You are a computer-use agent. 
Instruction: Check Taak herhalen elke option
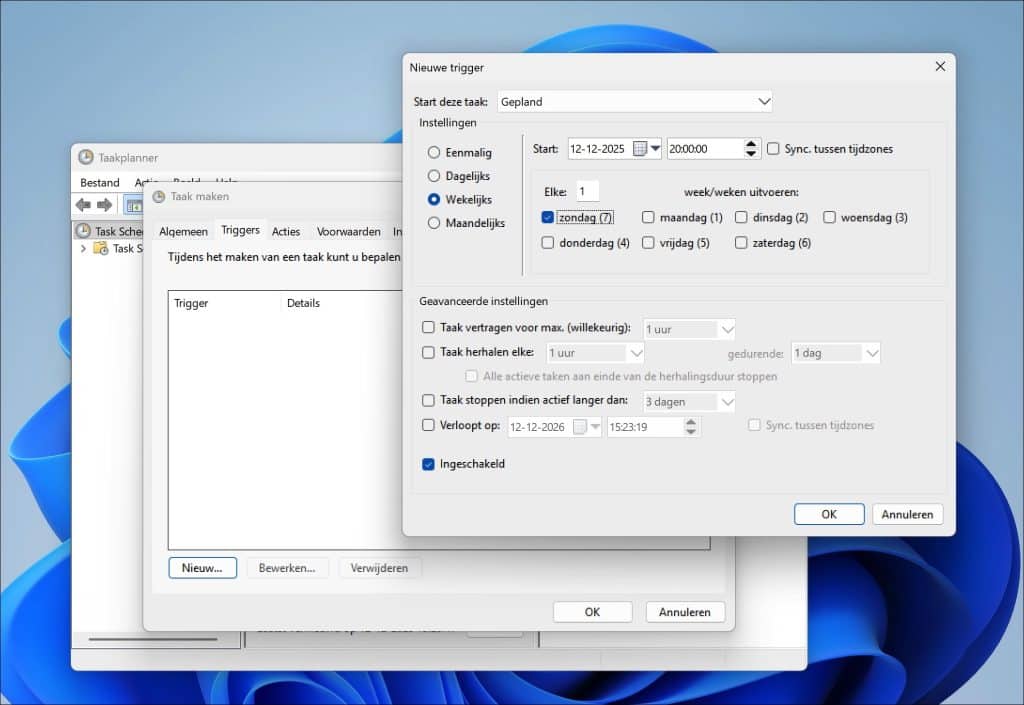[429, 352]
